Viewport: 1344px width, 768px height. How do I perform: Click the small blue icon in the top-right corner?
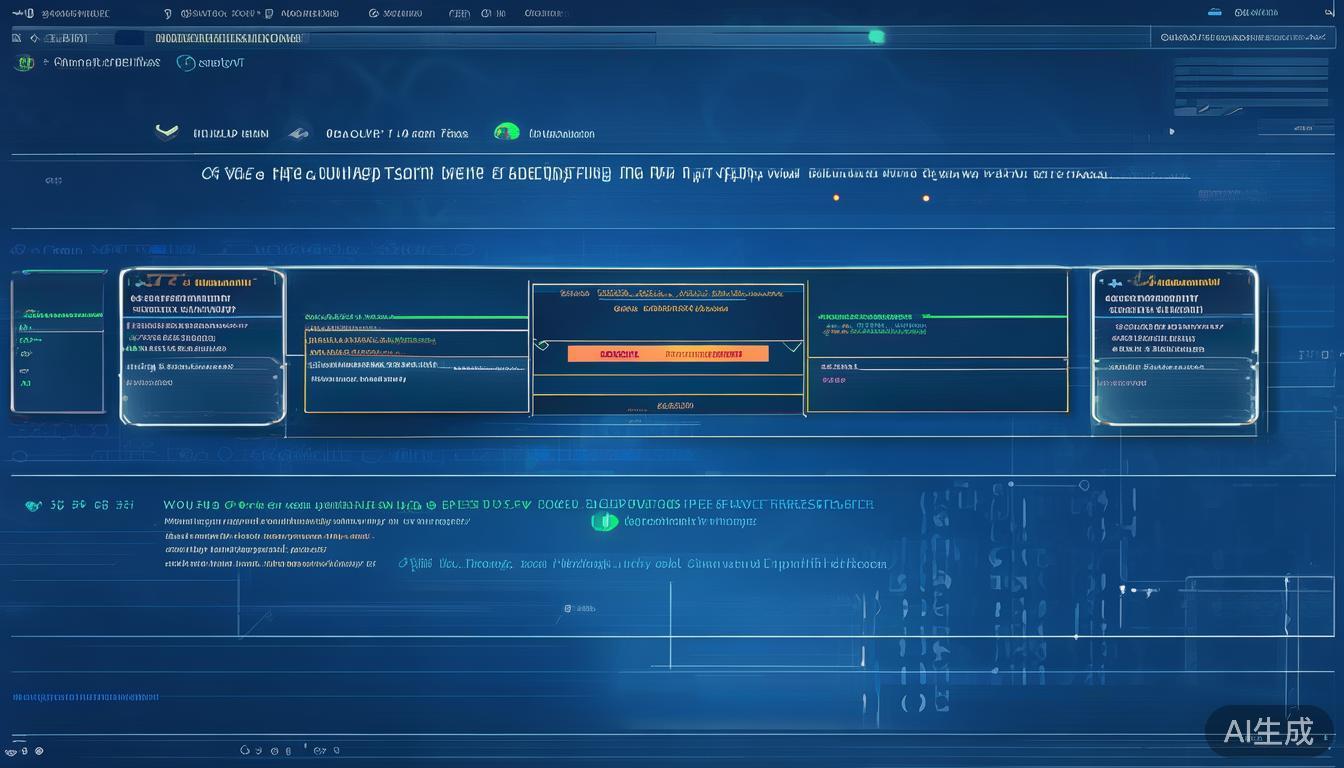[1215, 13]
